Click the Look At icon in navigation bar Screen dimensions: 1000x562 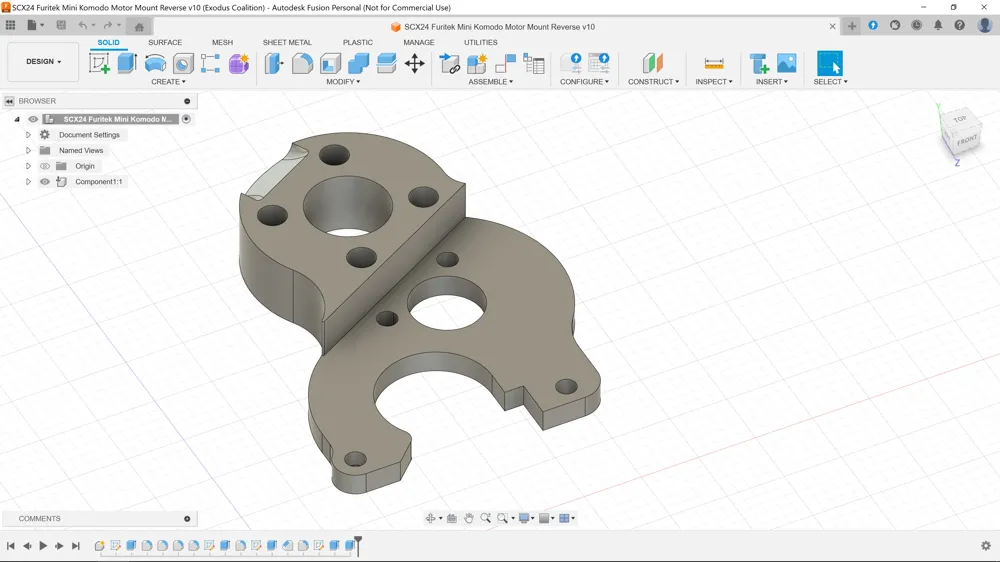click(452, 518)
